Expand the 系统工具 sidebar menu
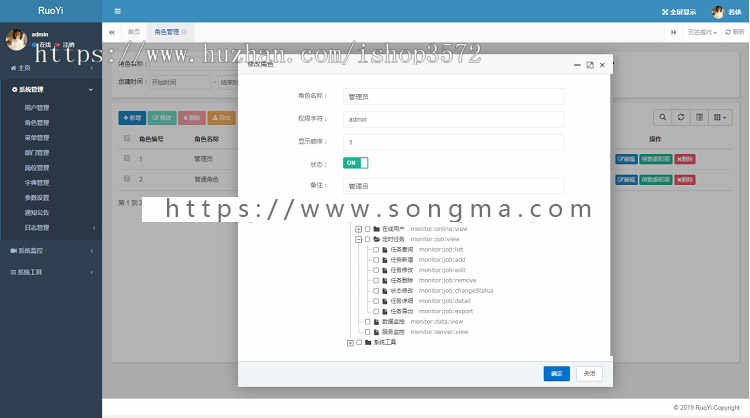 (x=92, y=272)
